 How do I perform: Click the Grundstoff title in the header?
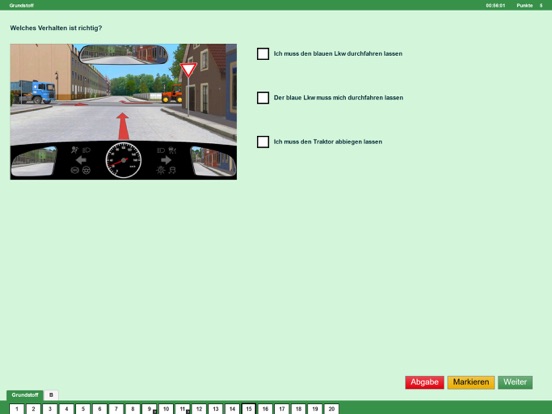21,6
